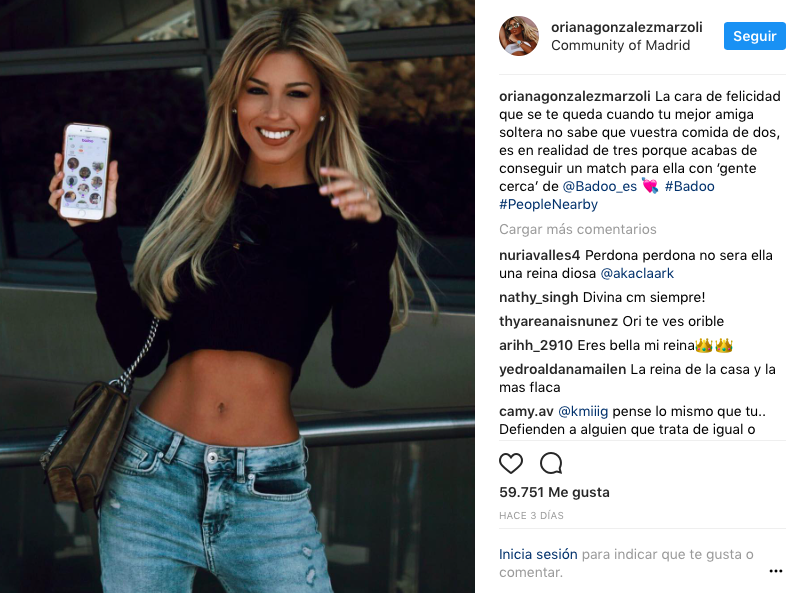Viewport: 809px width, 593px height.
Task: Open the @akaclaark mention
Action: point(637,274)
